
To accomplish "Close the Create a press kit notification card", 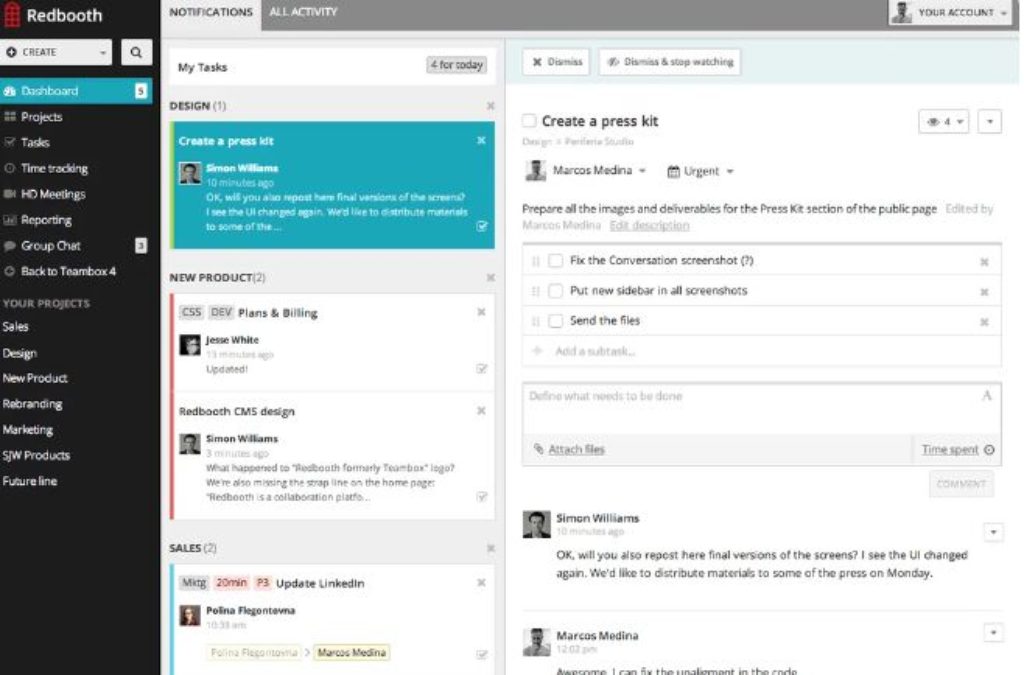I will 481,140.
